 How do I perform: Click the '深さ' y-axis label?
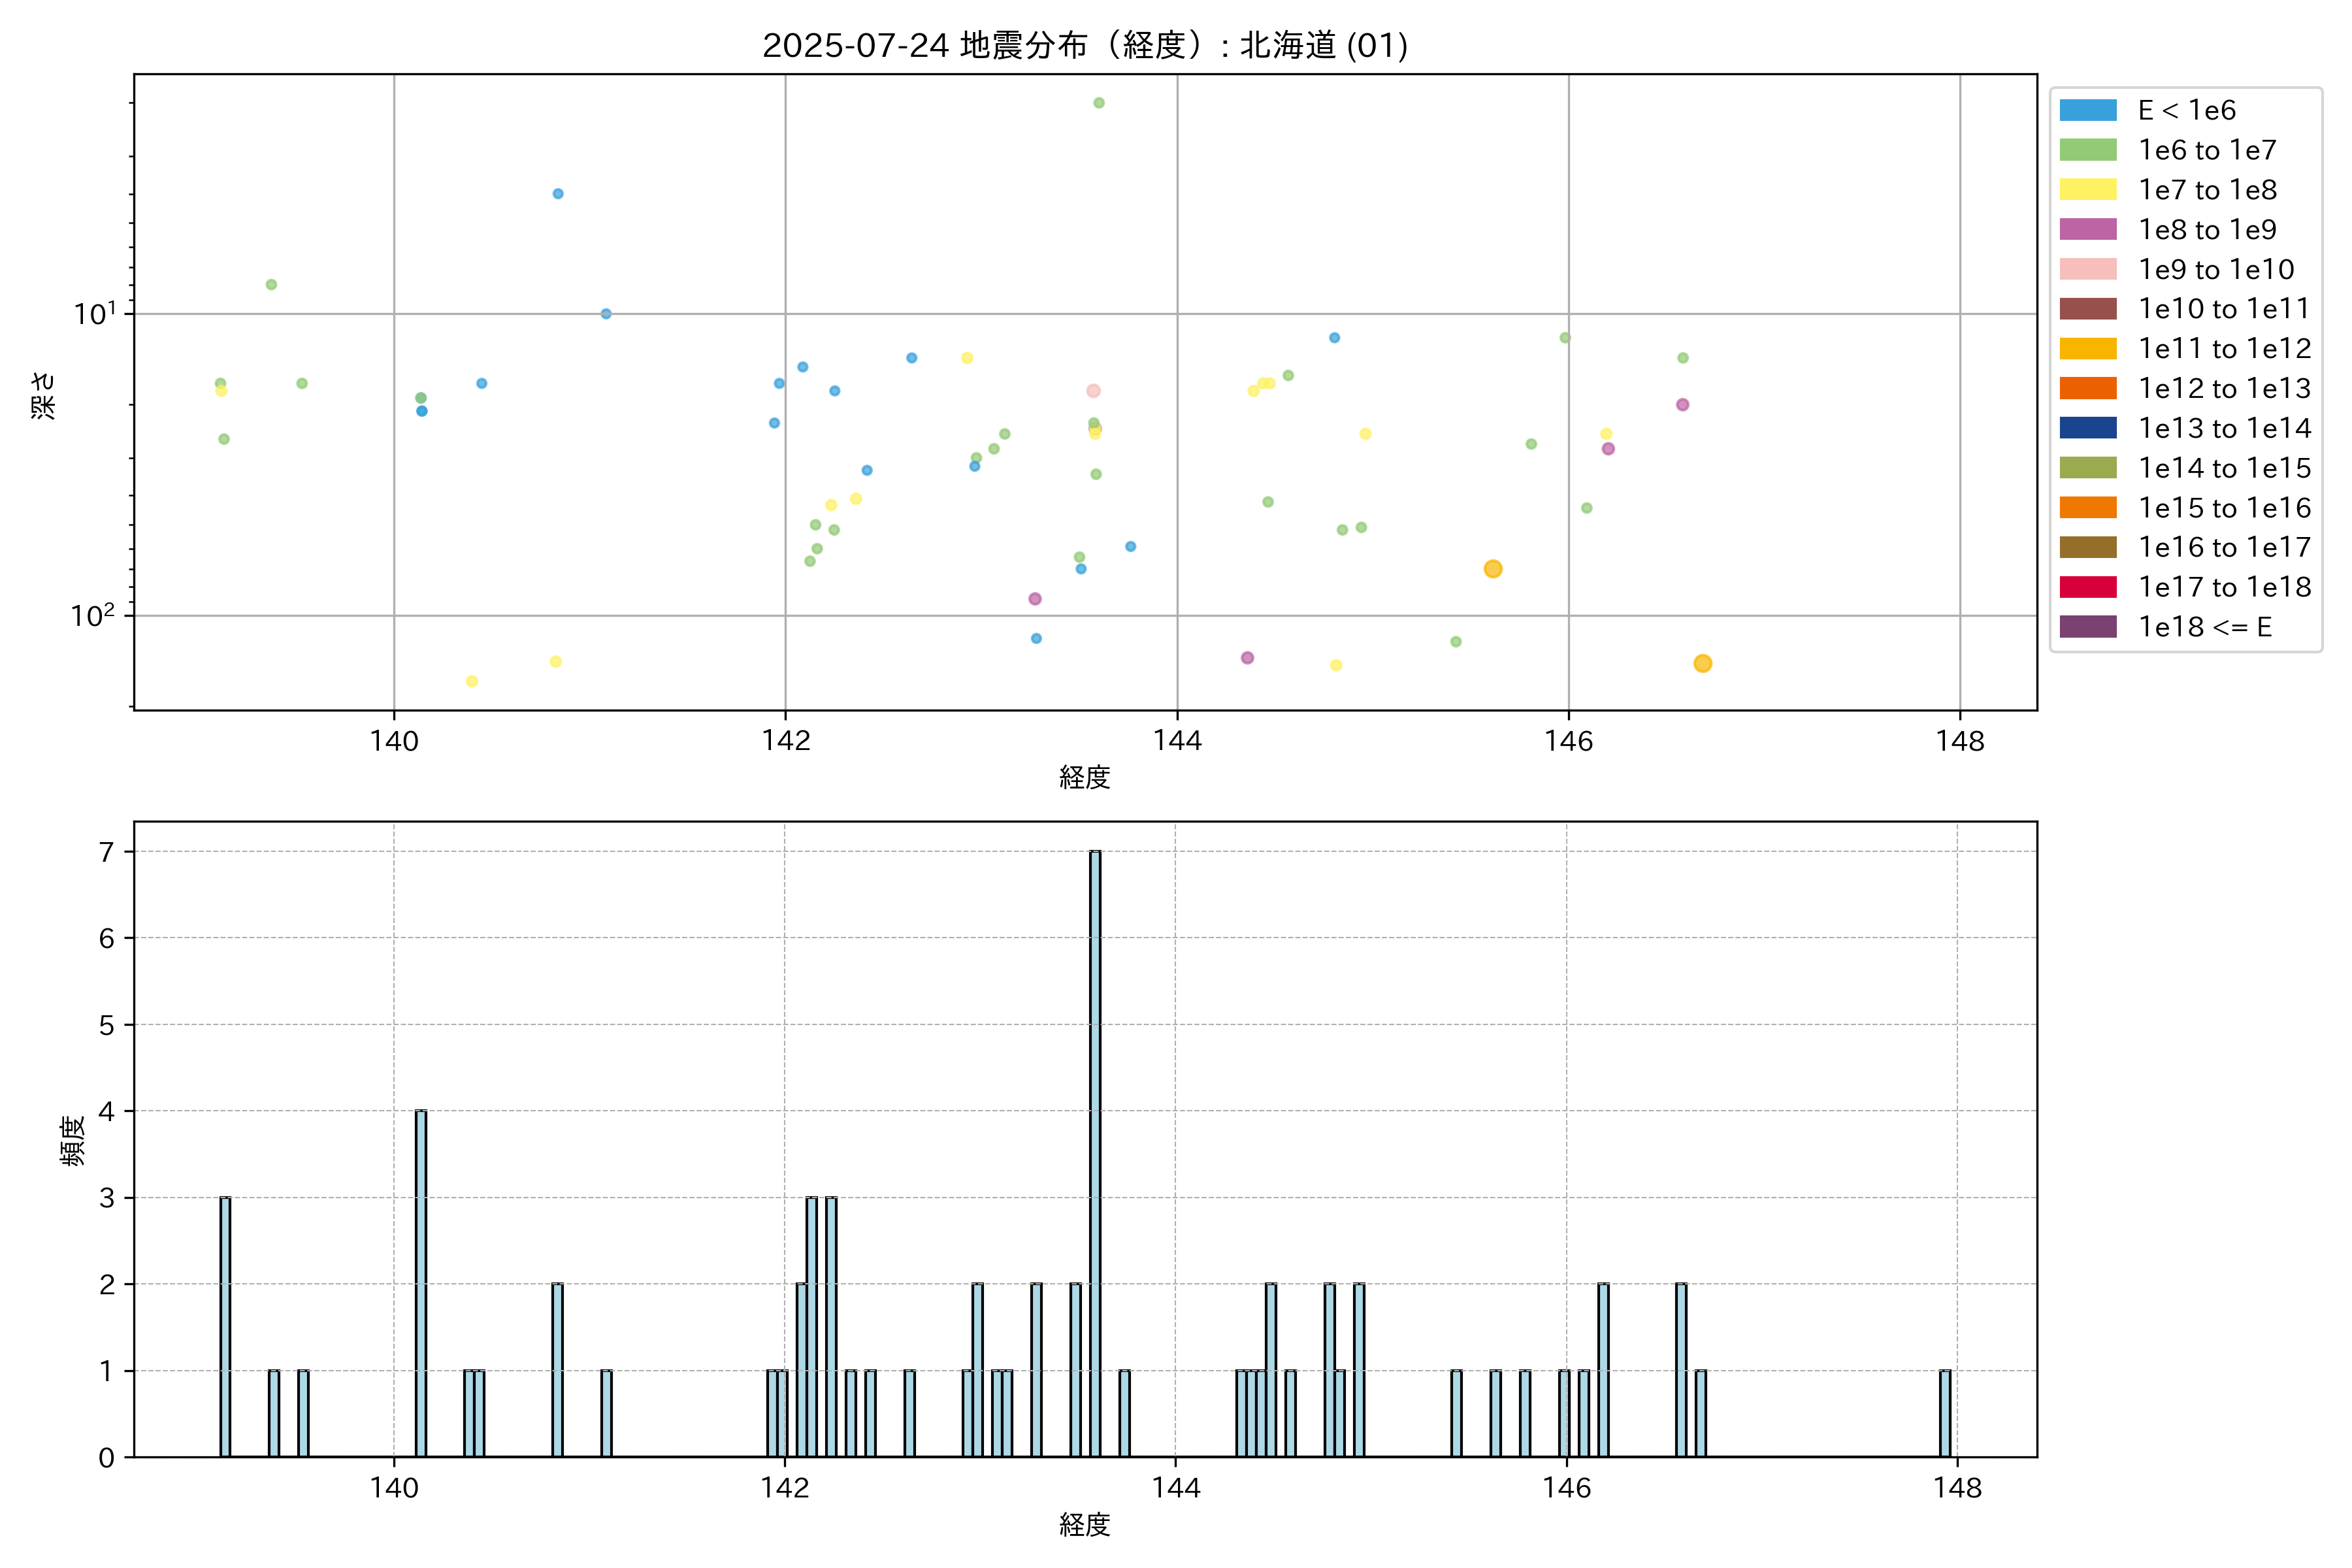coord(44,395)
